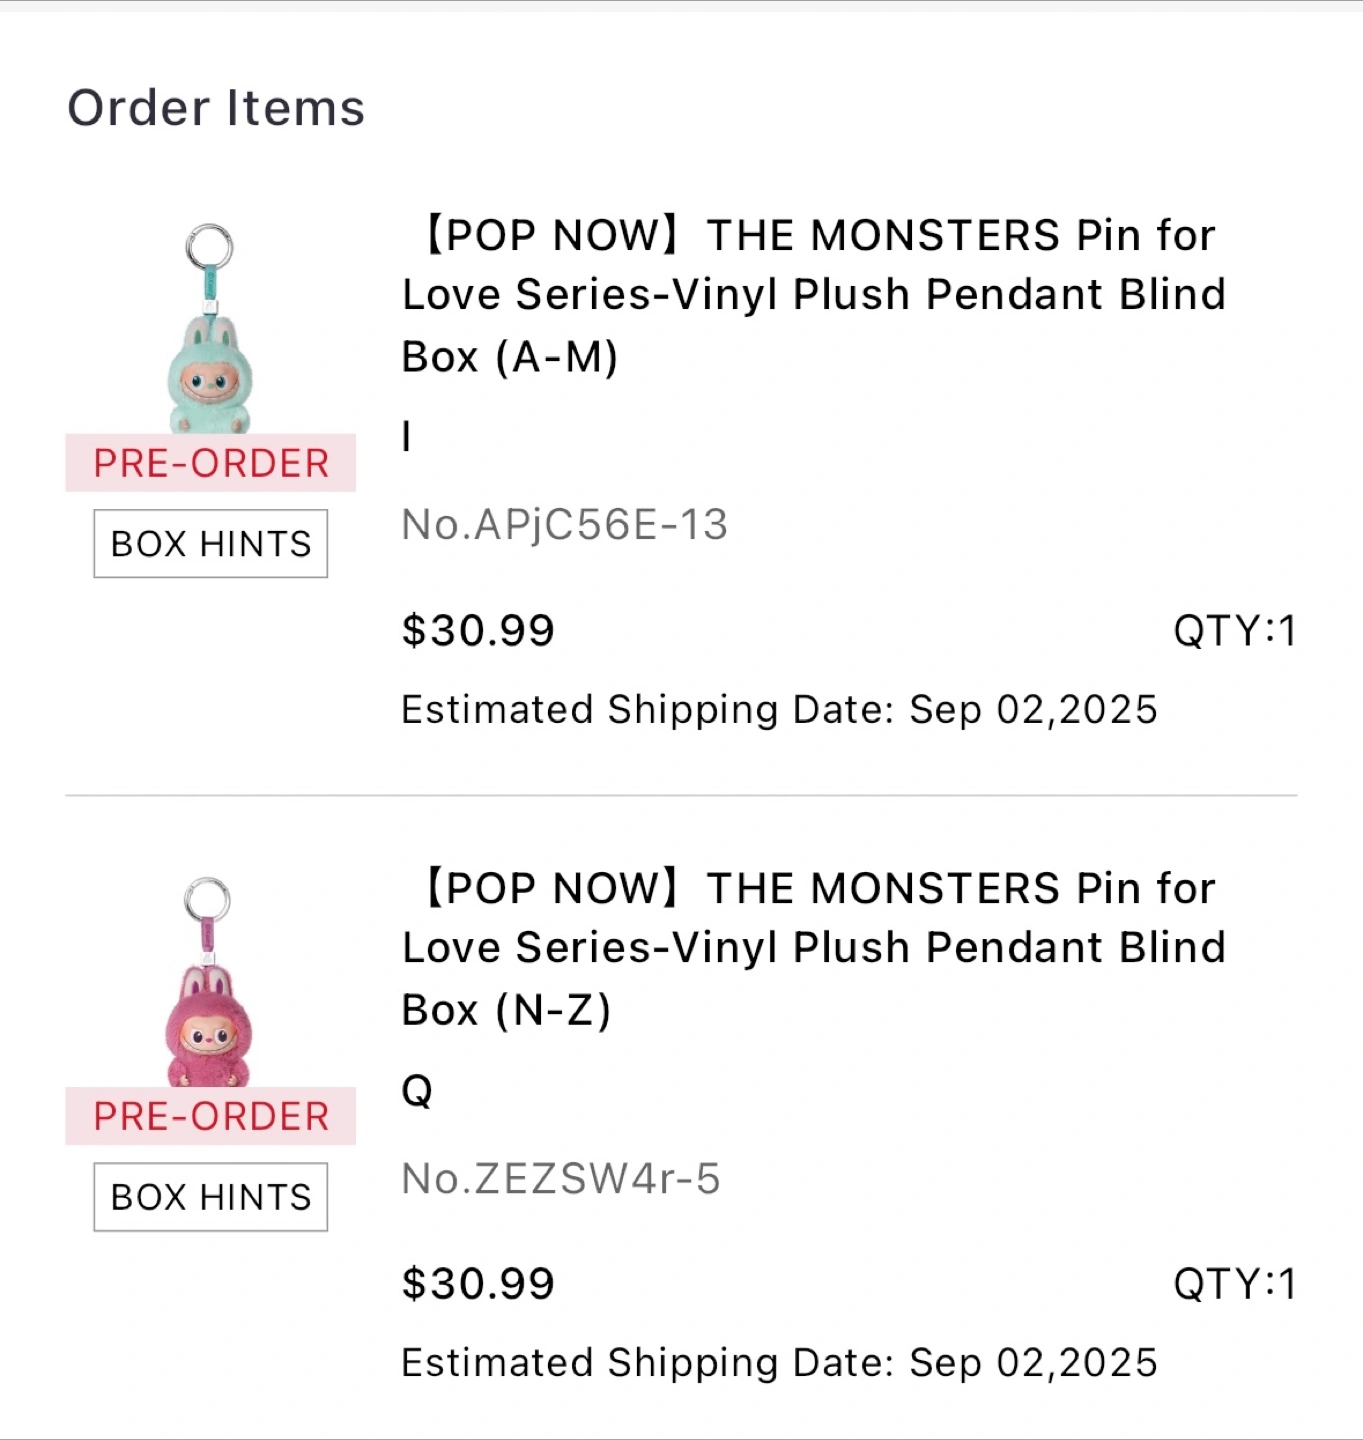This screenshot has width=1363, height=1440.
Task: Click BOX HINTS under the teal pendant
Action: point(211,544)
